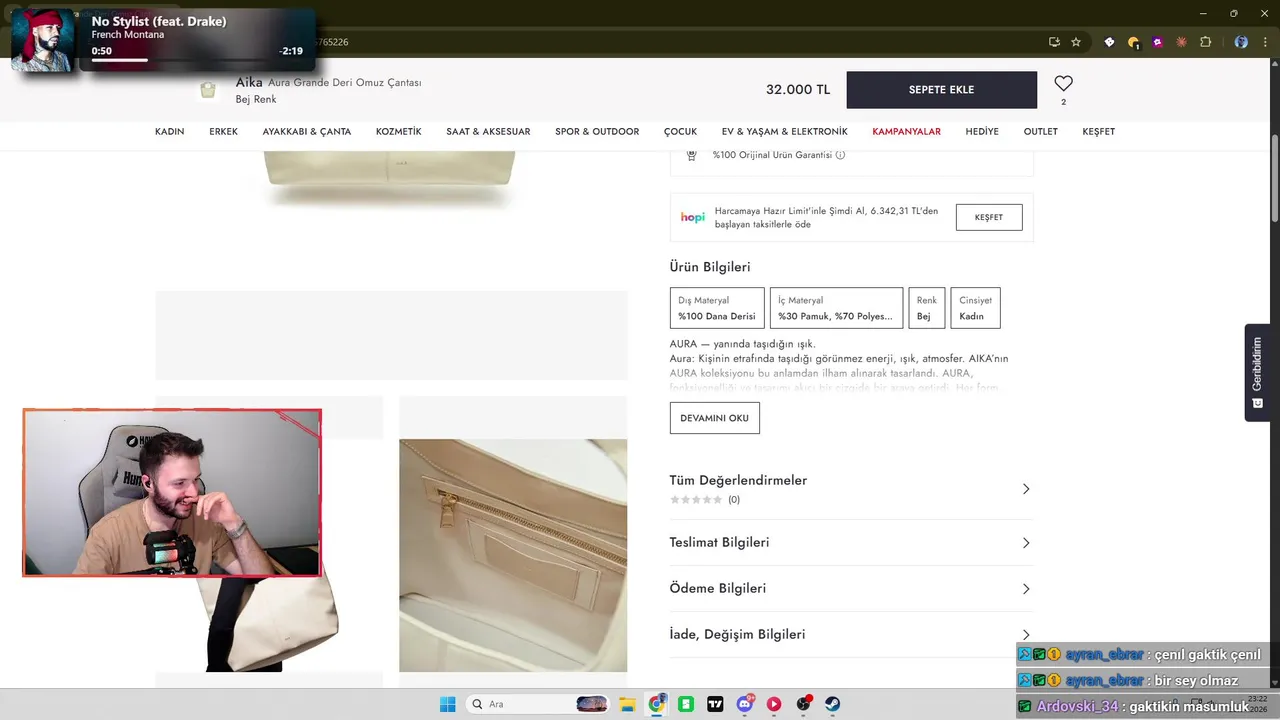This screenshot has width=1280, height=720.
Task: Expand Teslimat Bilgileri section
Action: pos(851,543)
